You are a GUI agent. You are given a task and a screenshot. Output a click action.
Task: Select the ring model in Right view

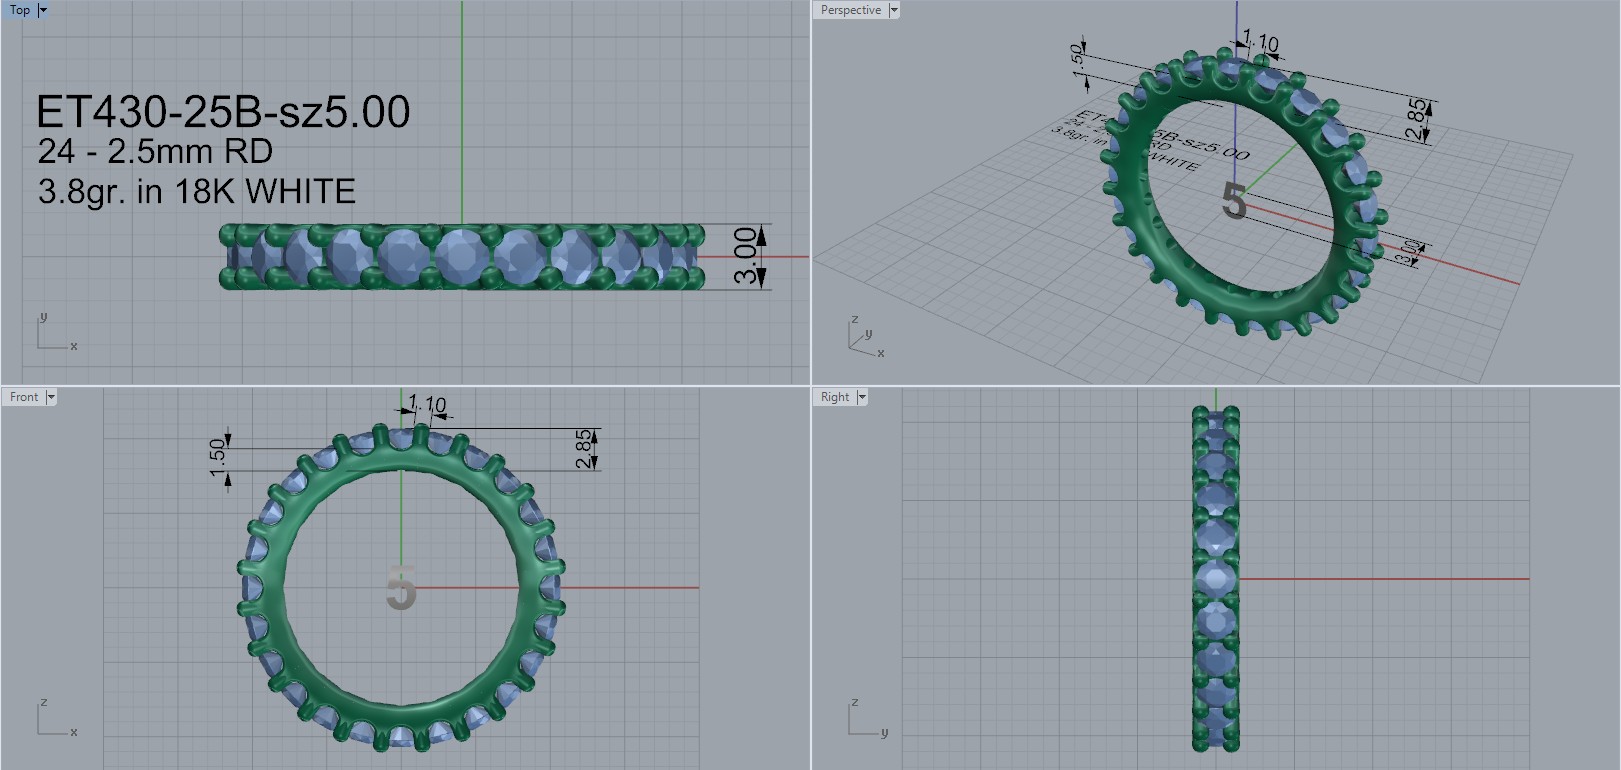1216,578
